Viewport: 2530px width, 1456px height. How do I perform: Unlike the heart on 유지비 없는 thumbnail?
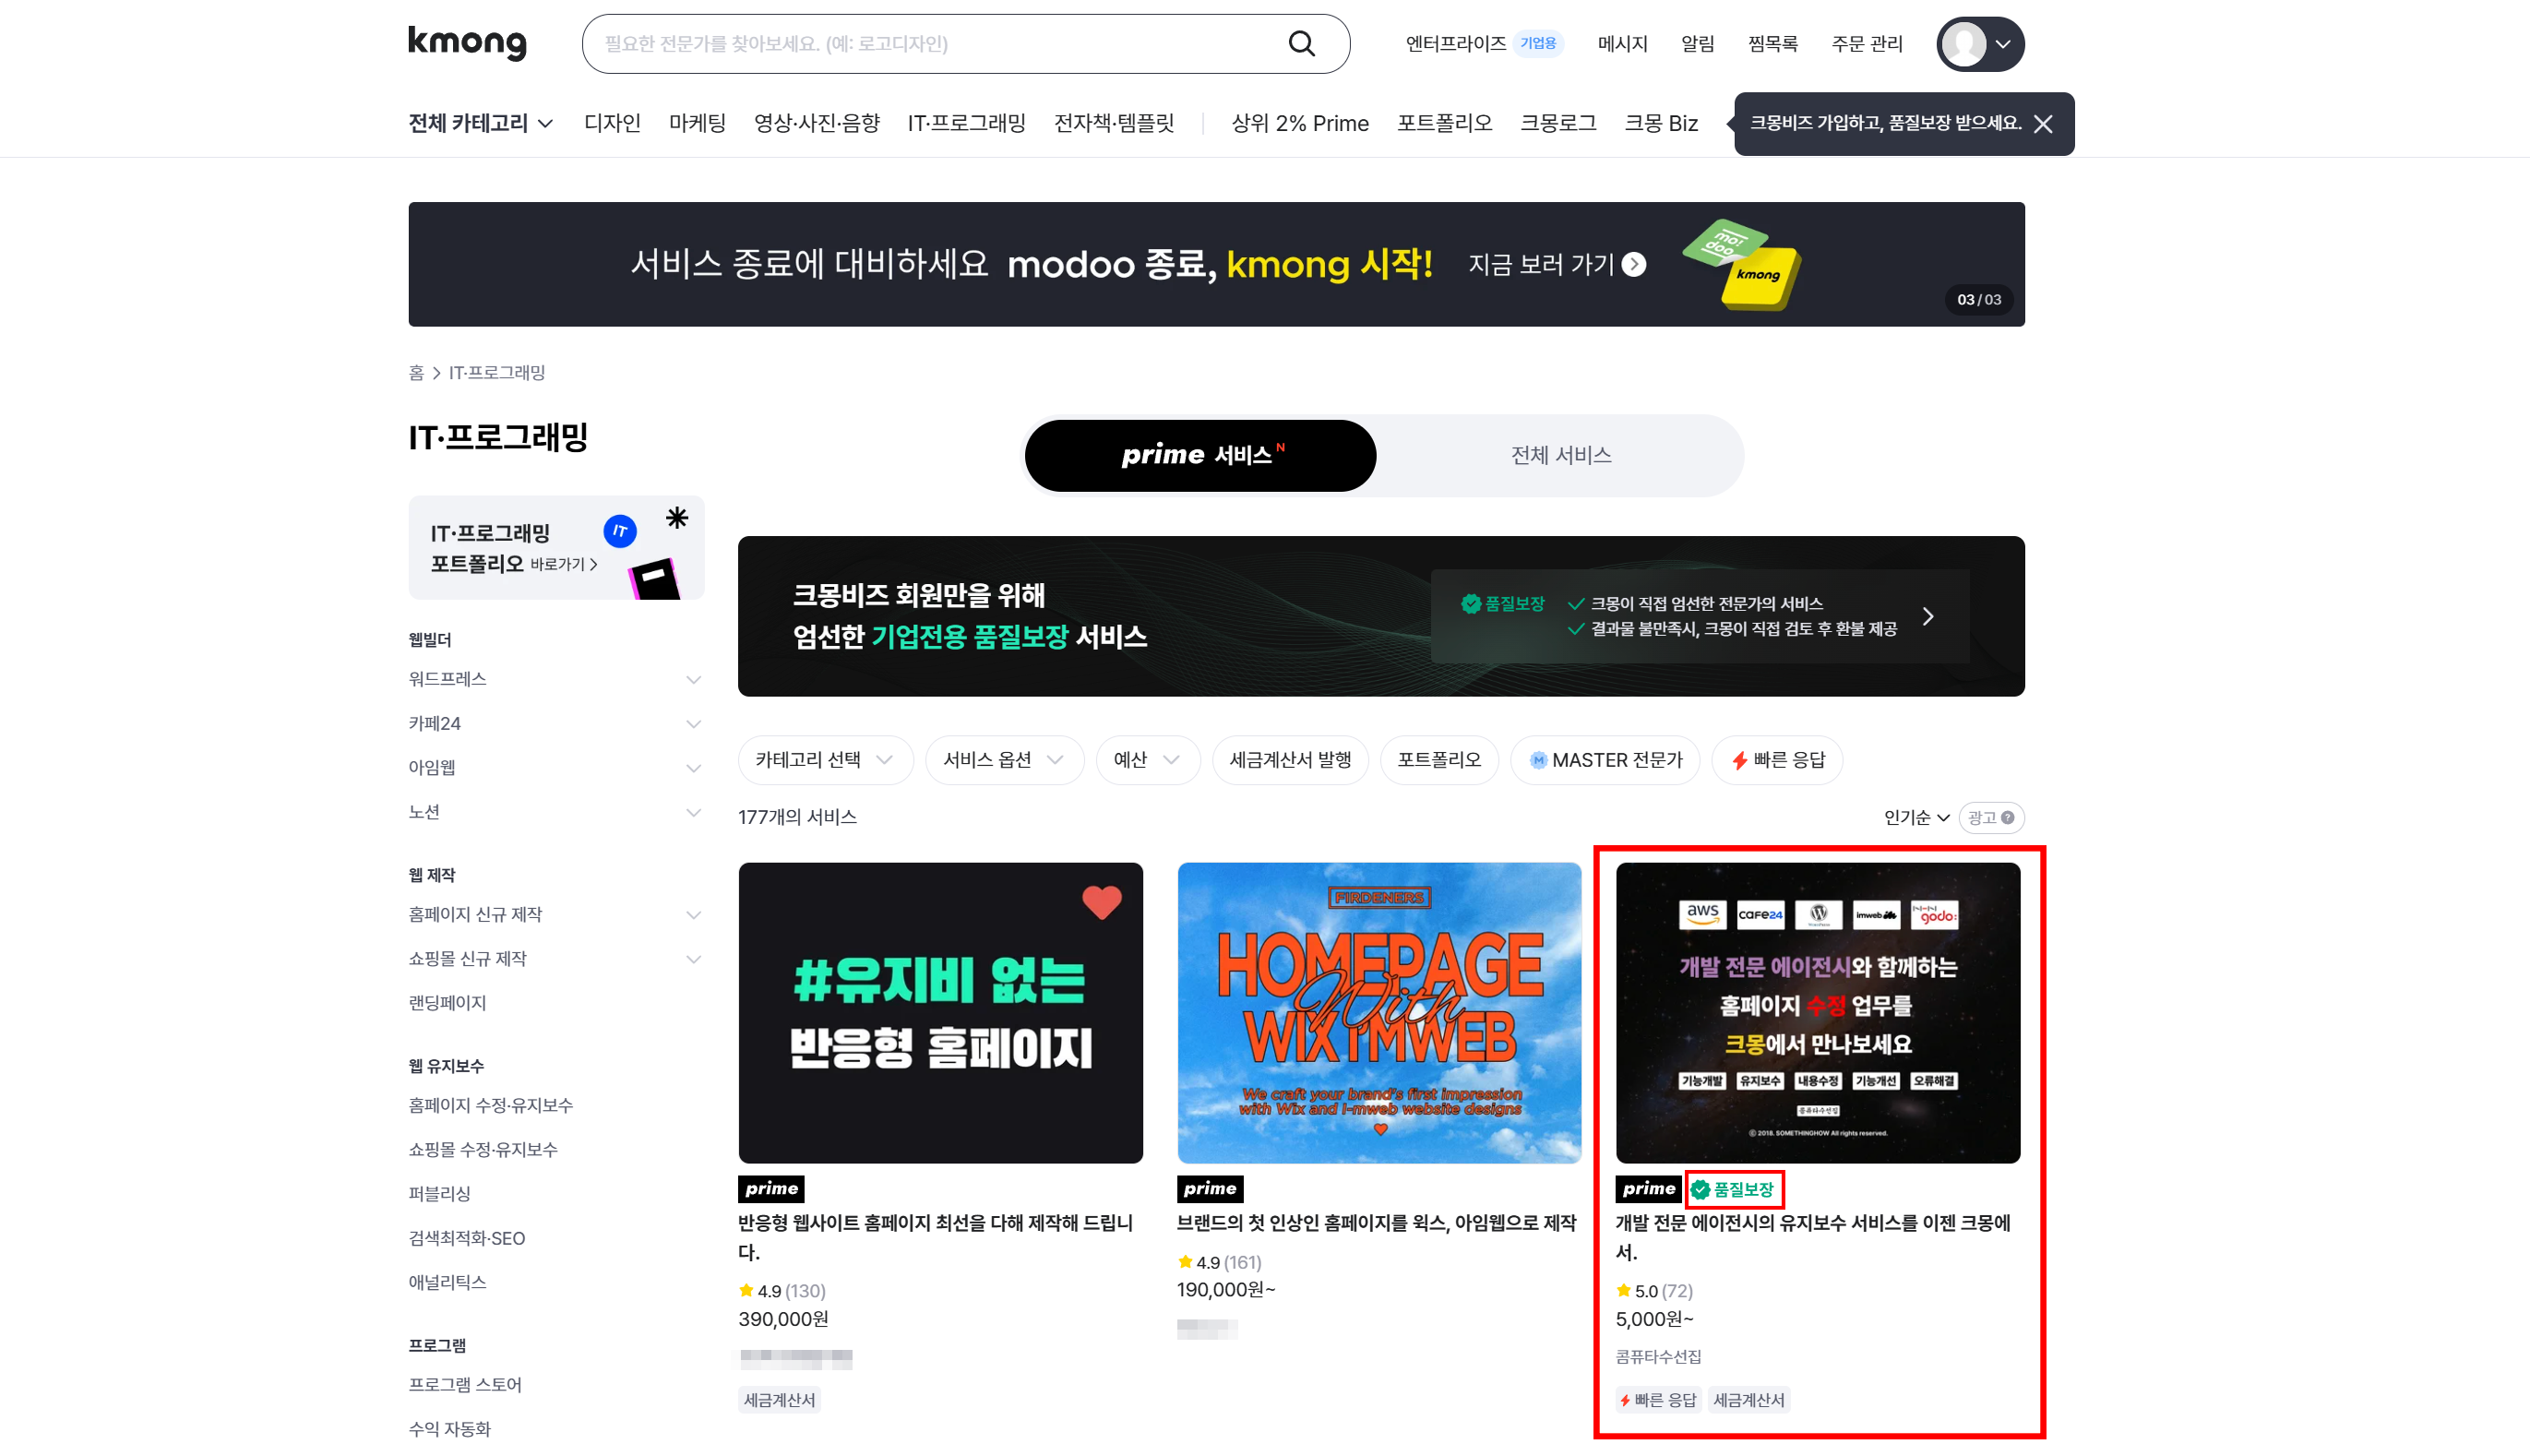(1101, 902)
